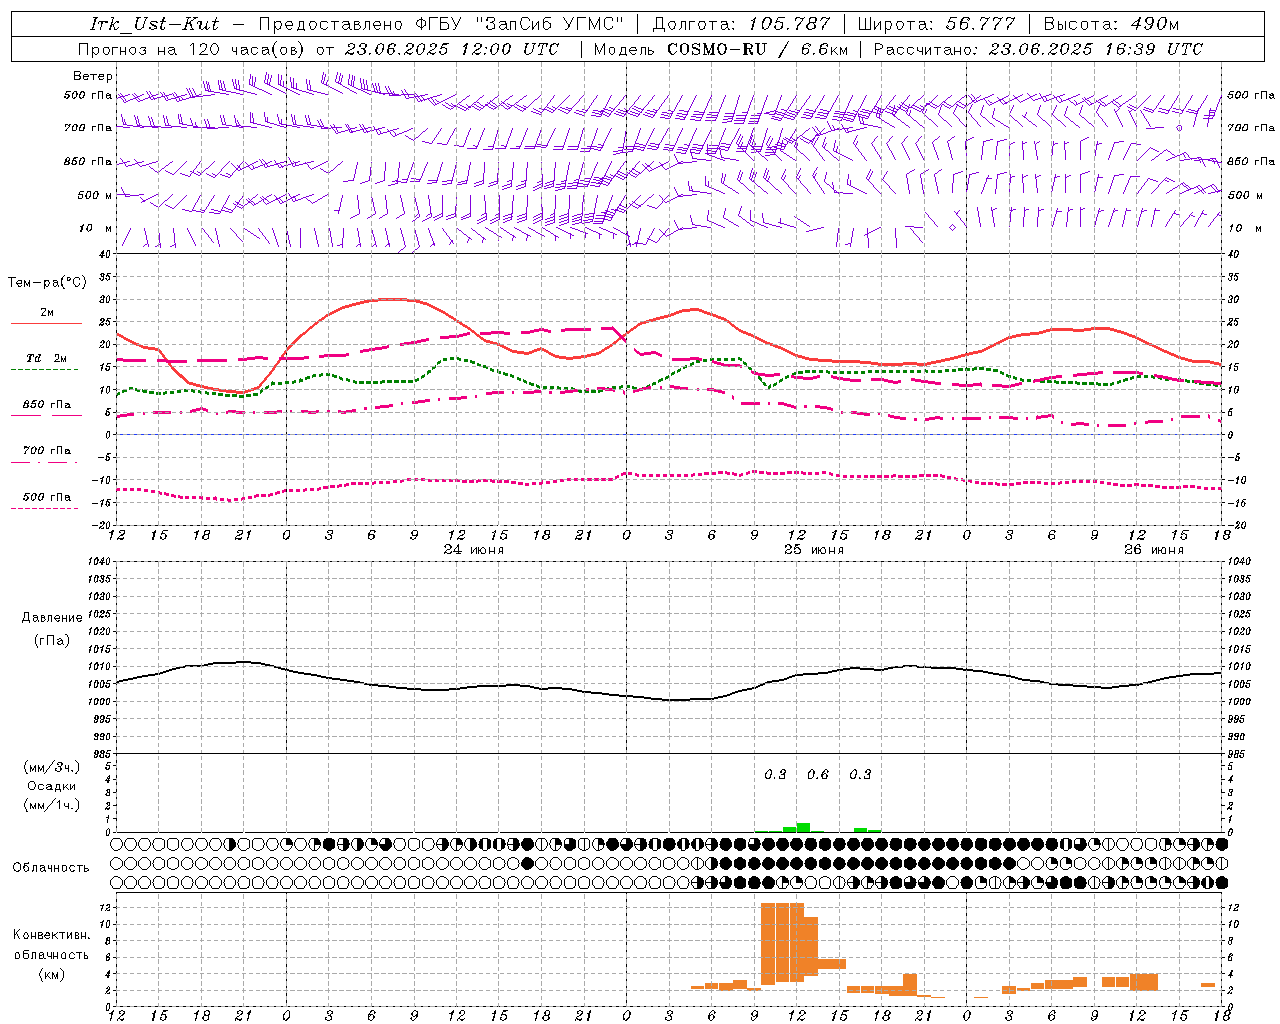Select the (мм/3ч.) unit label
Image resolution: width=1280 pixels, height=1024 pixels.
tap(52, 767)
